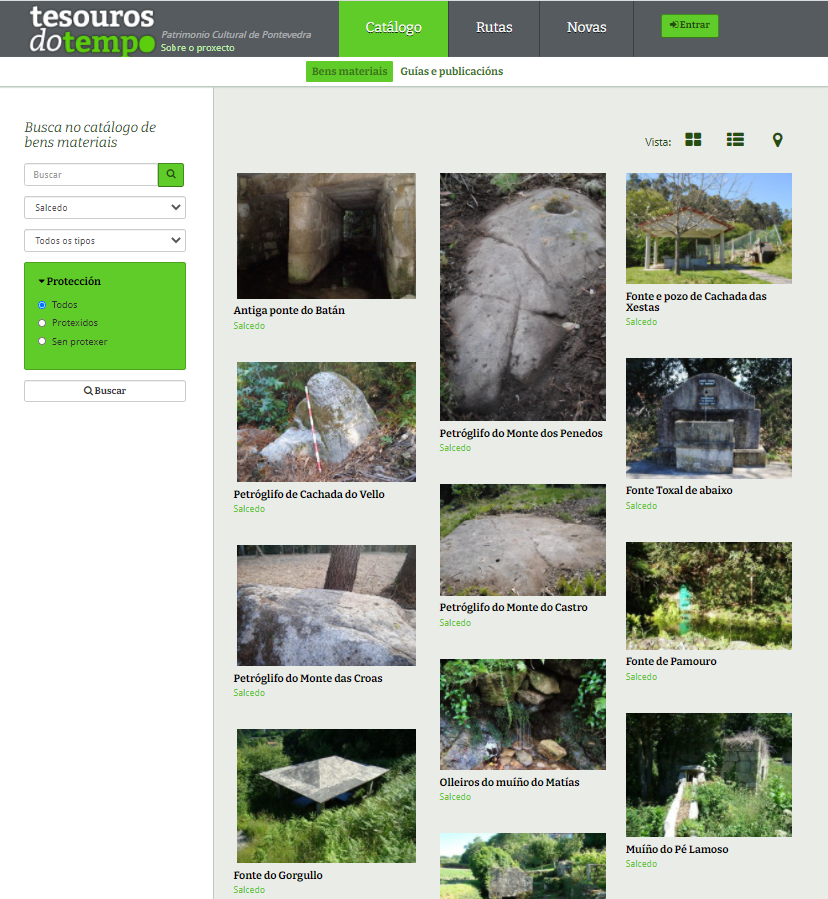Open the Rutas menu tab

[x=494, y=28]
